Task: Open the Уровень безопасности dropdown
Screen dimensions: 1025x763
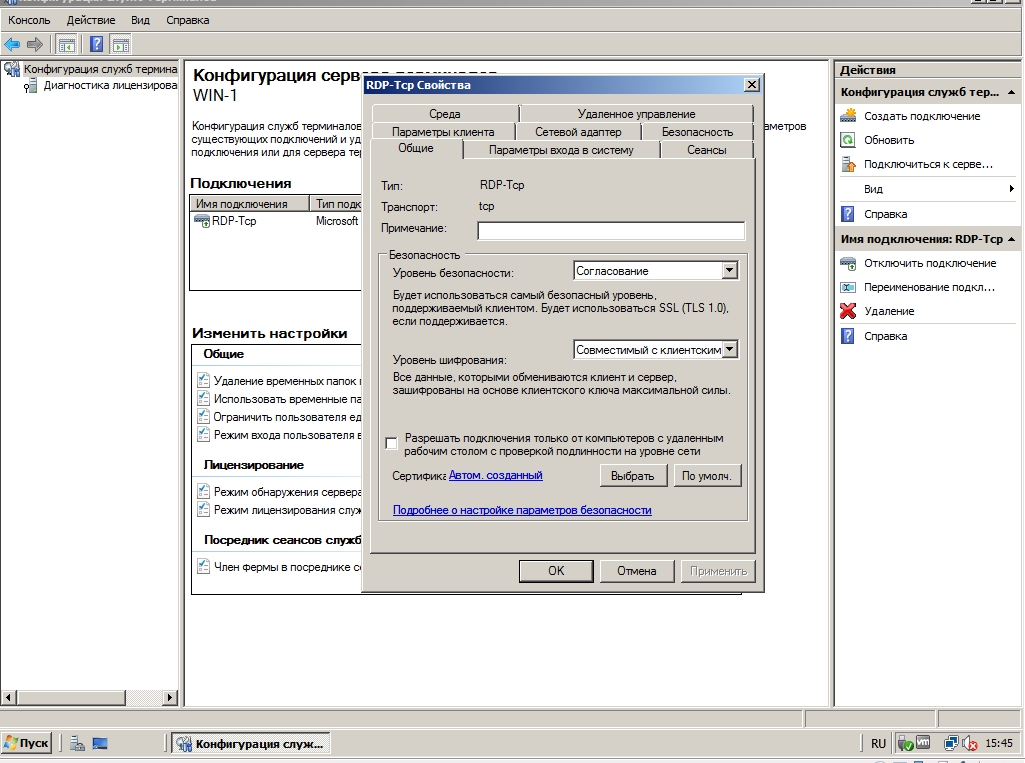Action: click(x=730, y=271)
